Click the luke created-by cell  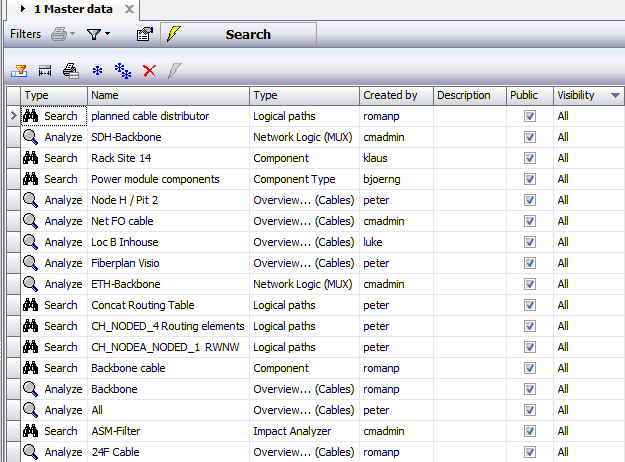coord(396,242)
